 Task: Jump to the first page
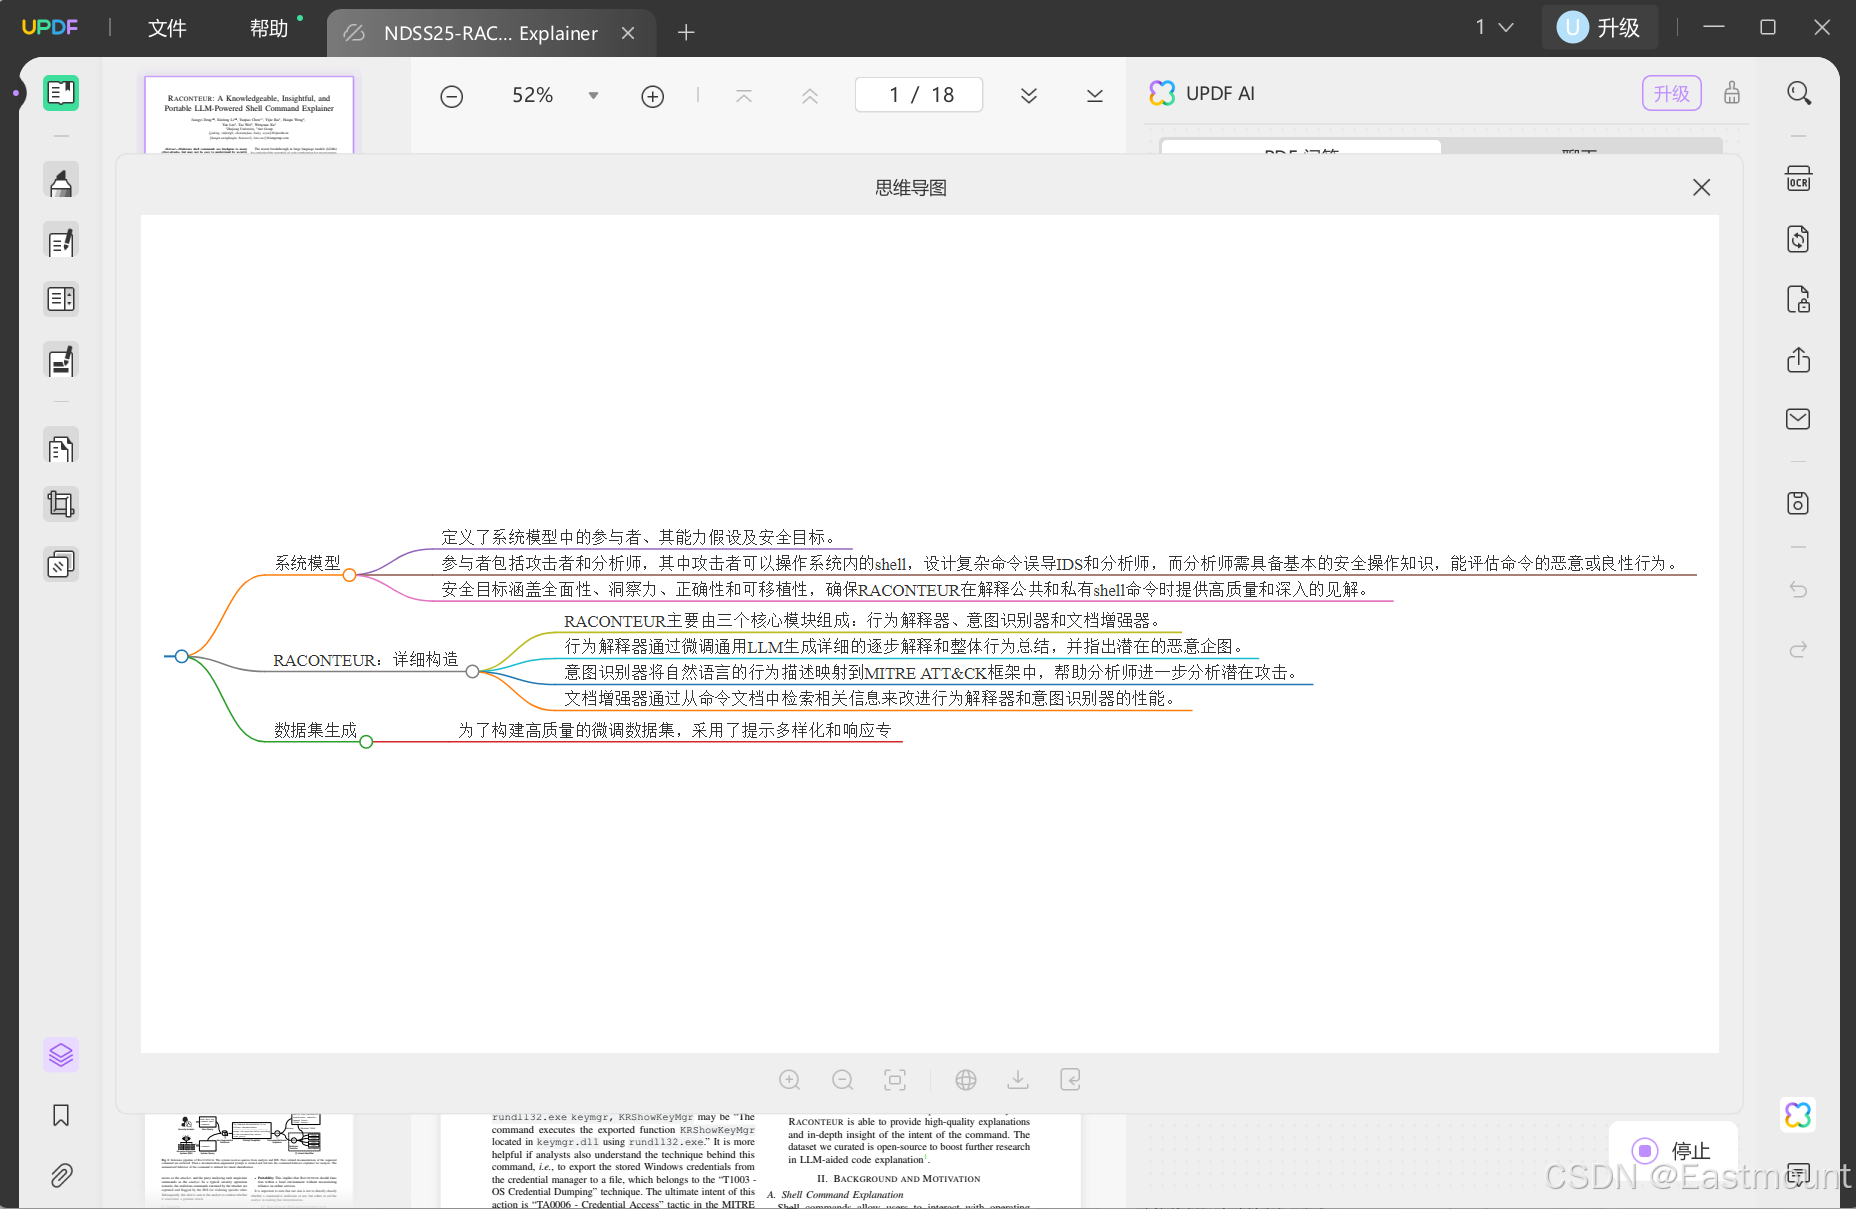(744, 96)
